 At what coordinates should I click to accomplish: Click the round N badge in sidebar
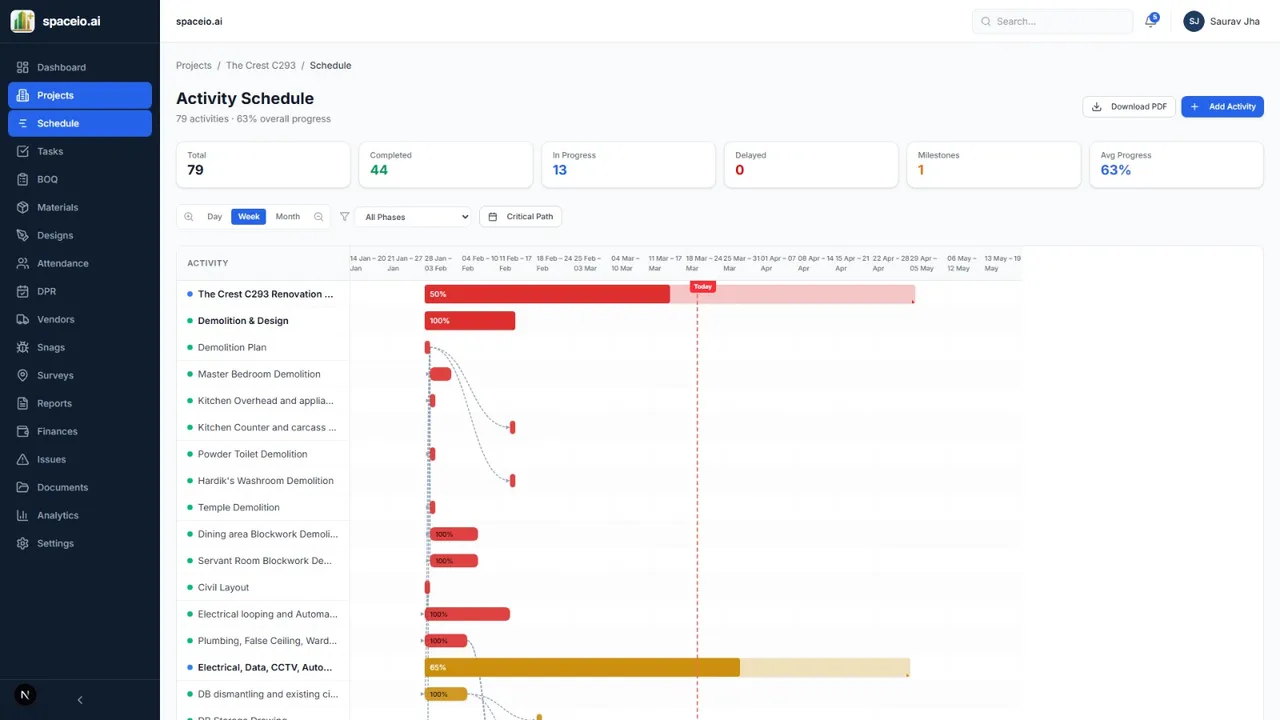(x=25, y=695)
